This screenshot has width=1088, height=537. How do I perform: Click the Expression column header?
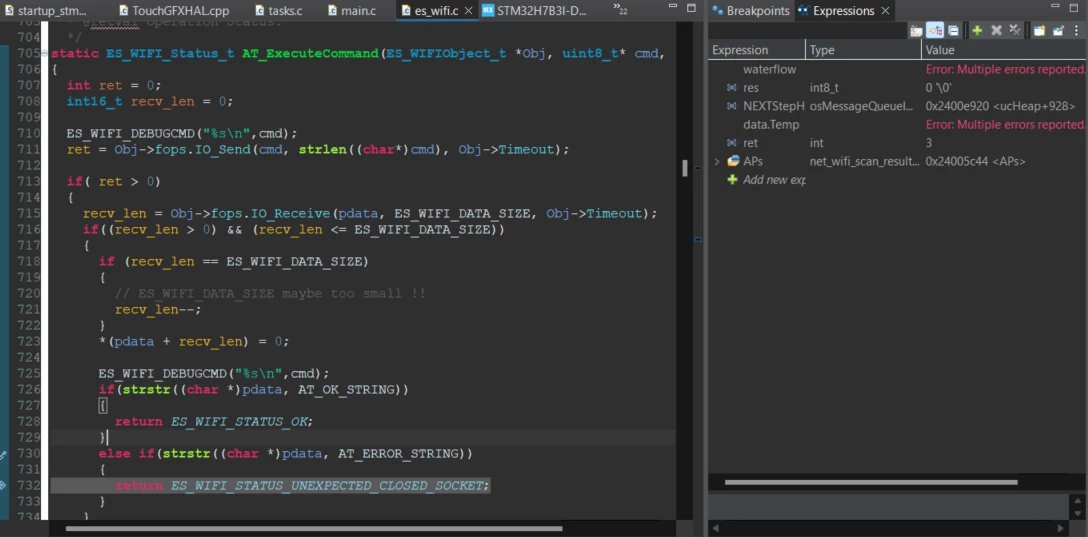(x=756, y=50)
